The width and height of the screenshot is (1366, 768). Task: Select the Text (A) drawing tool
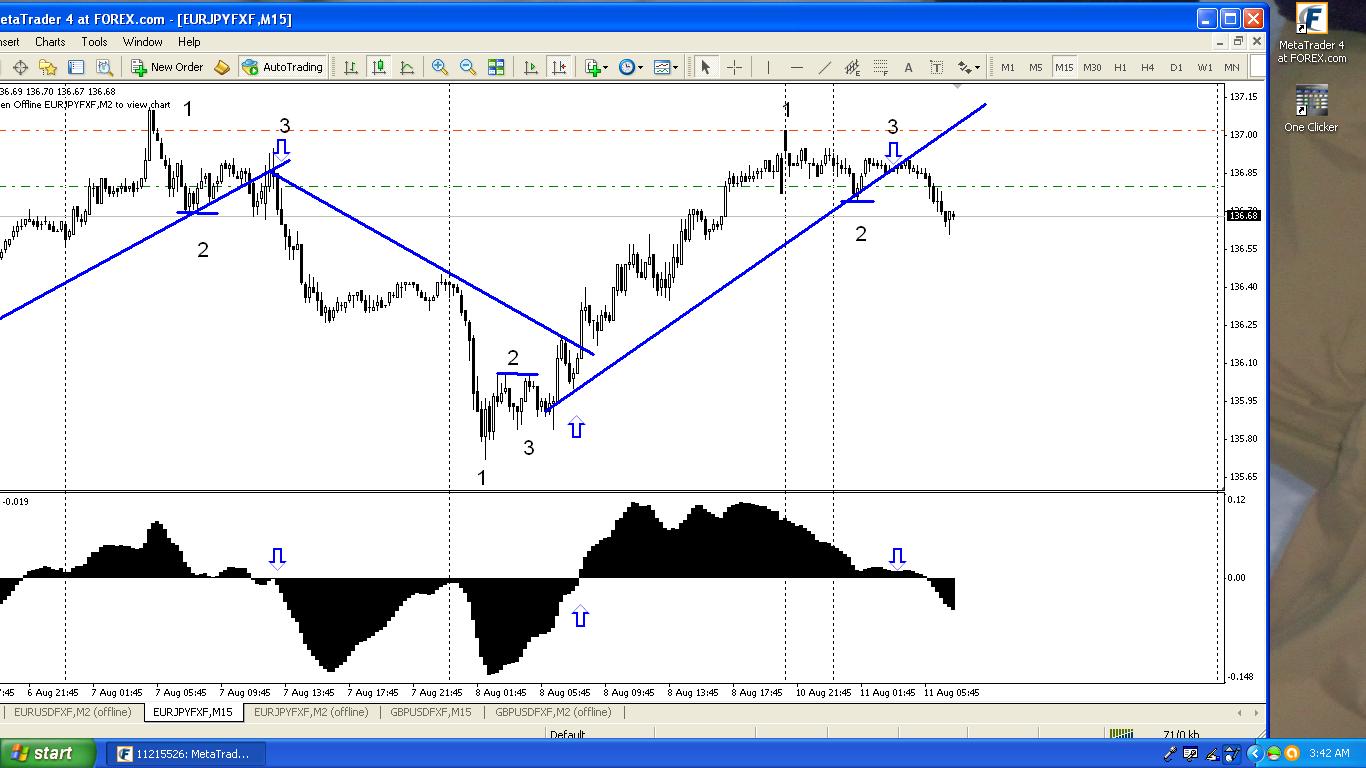(x=908, y=67)
